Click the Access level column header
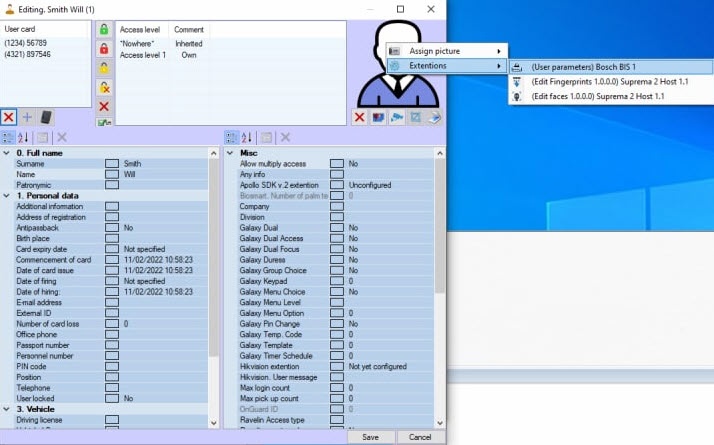This screenshot has height=445, width=714. click(142, 30)
